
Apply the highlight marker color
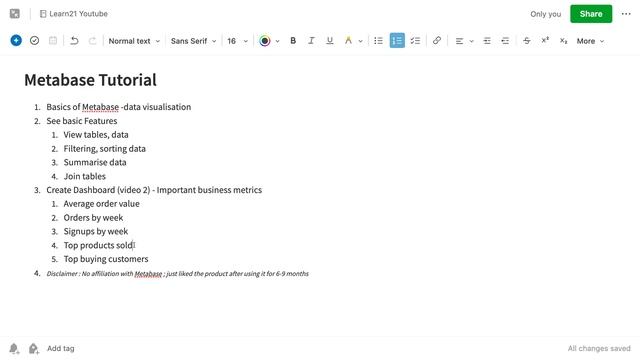click(x=348, y=40)
